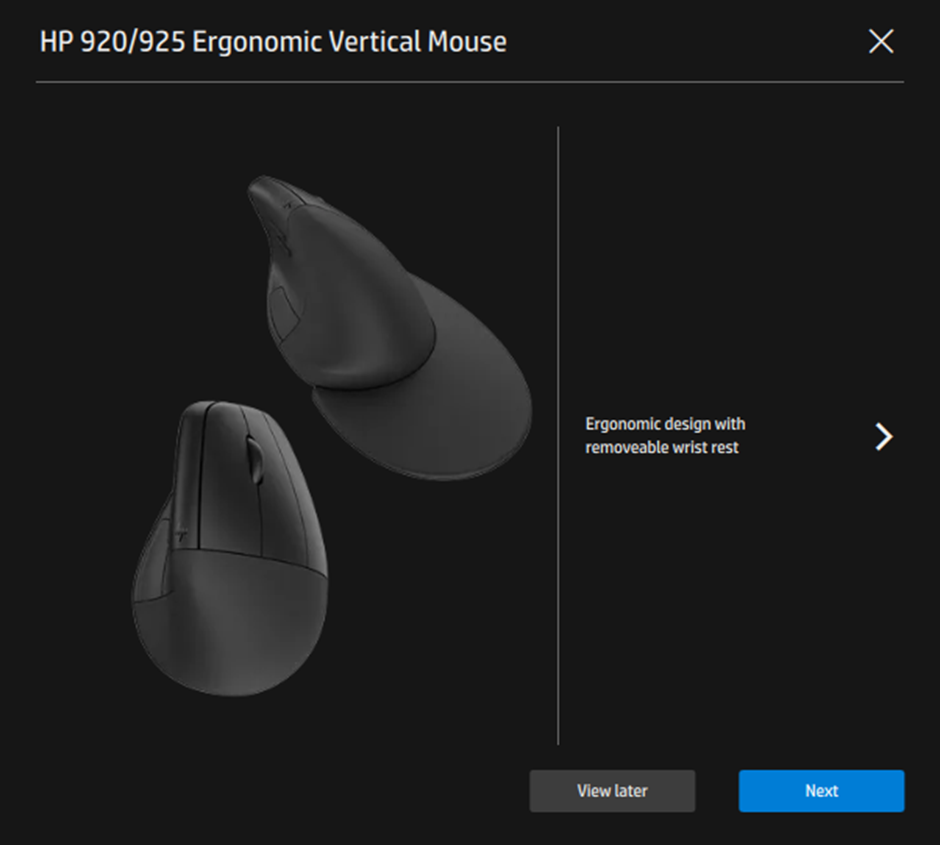Image resolution: width=940 pixels, height=845 pixels.
Task: Select 'Ergonomic design with removeable wrist rest' text
Action: point(665,436)
